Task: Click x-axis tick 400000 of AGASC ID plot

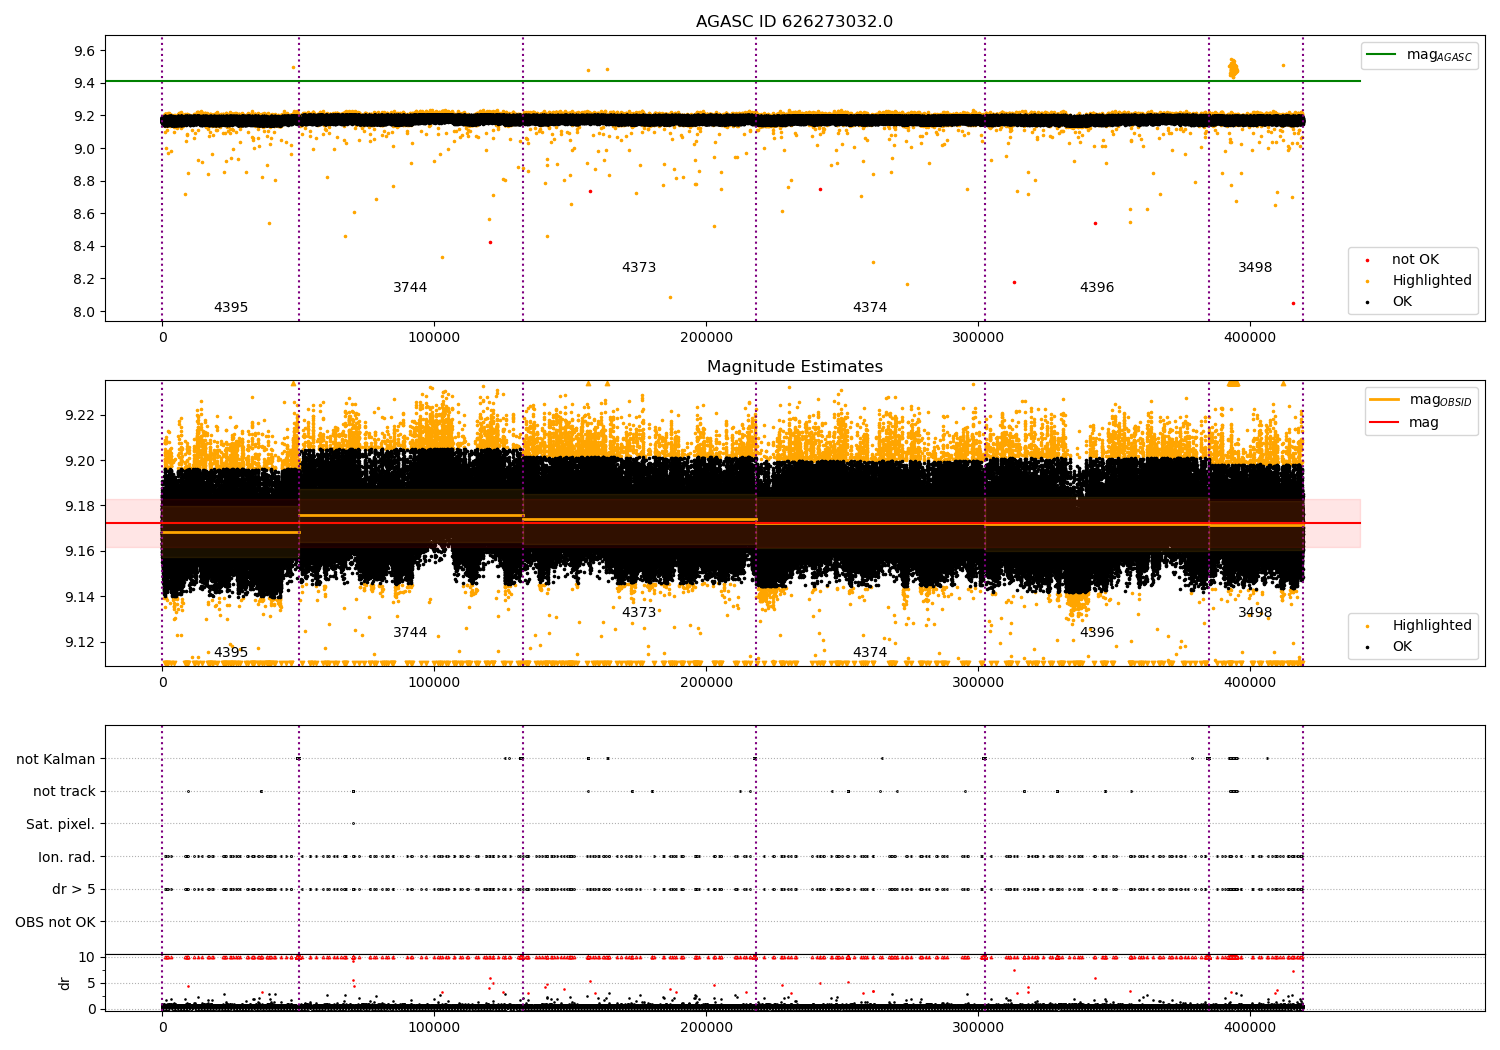Action: pyautogui.click(x=1250, y=338)
